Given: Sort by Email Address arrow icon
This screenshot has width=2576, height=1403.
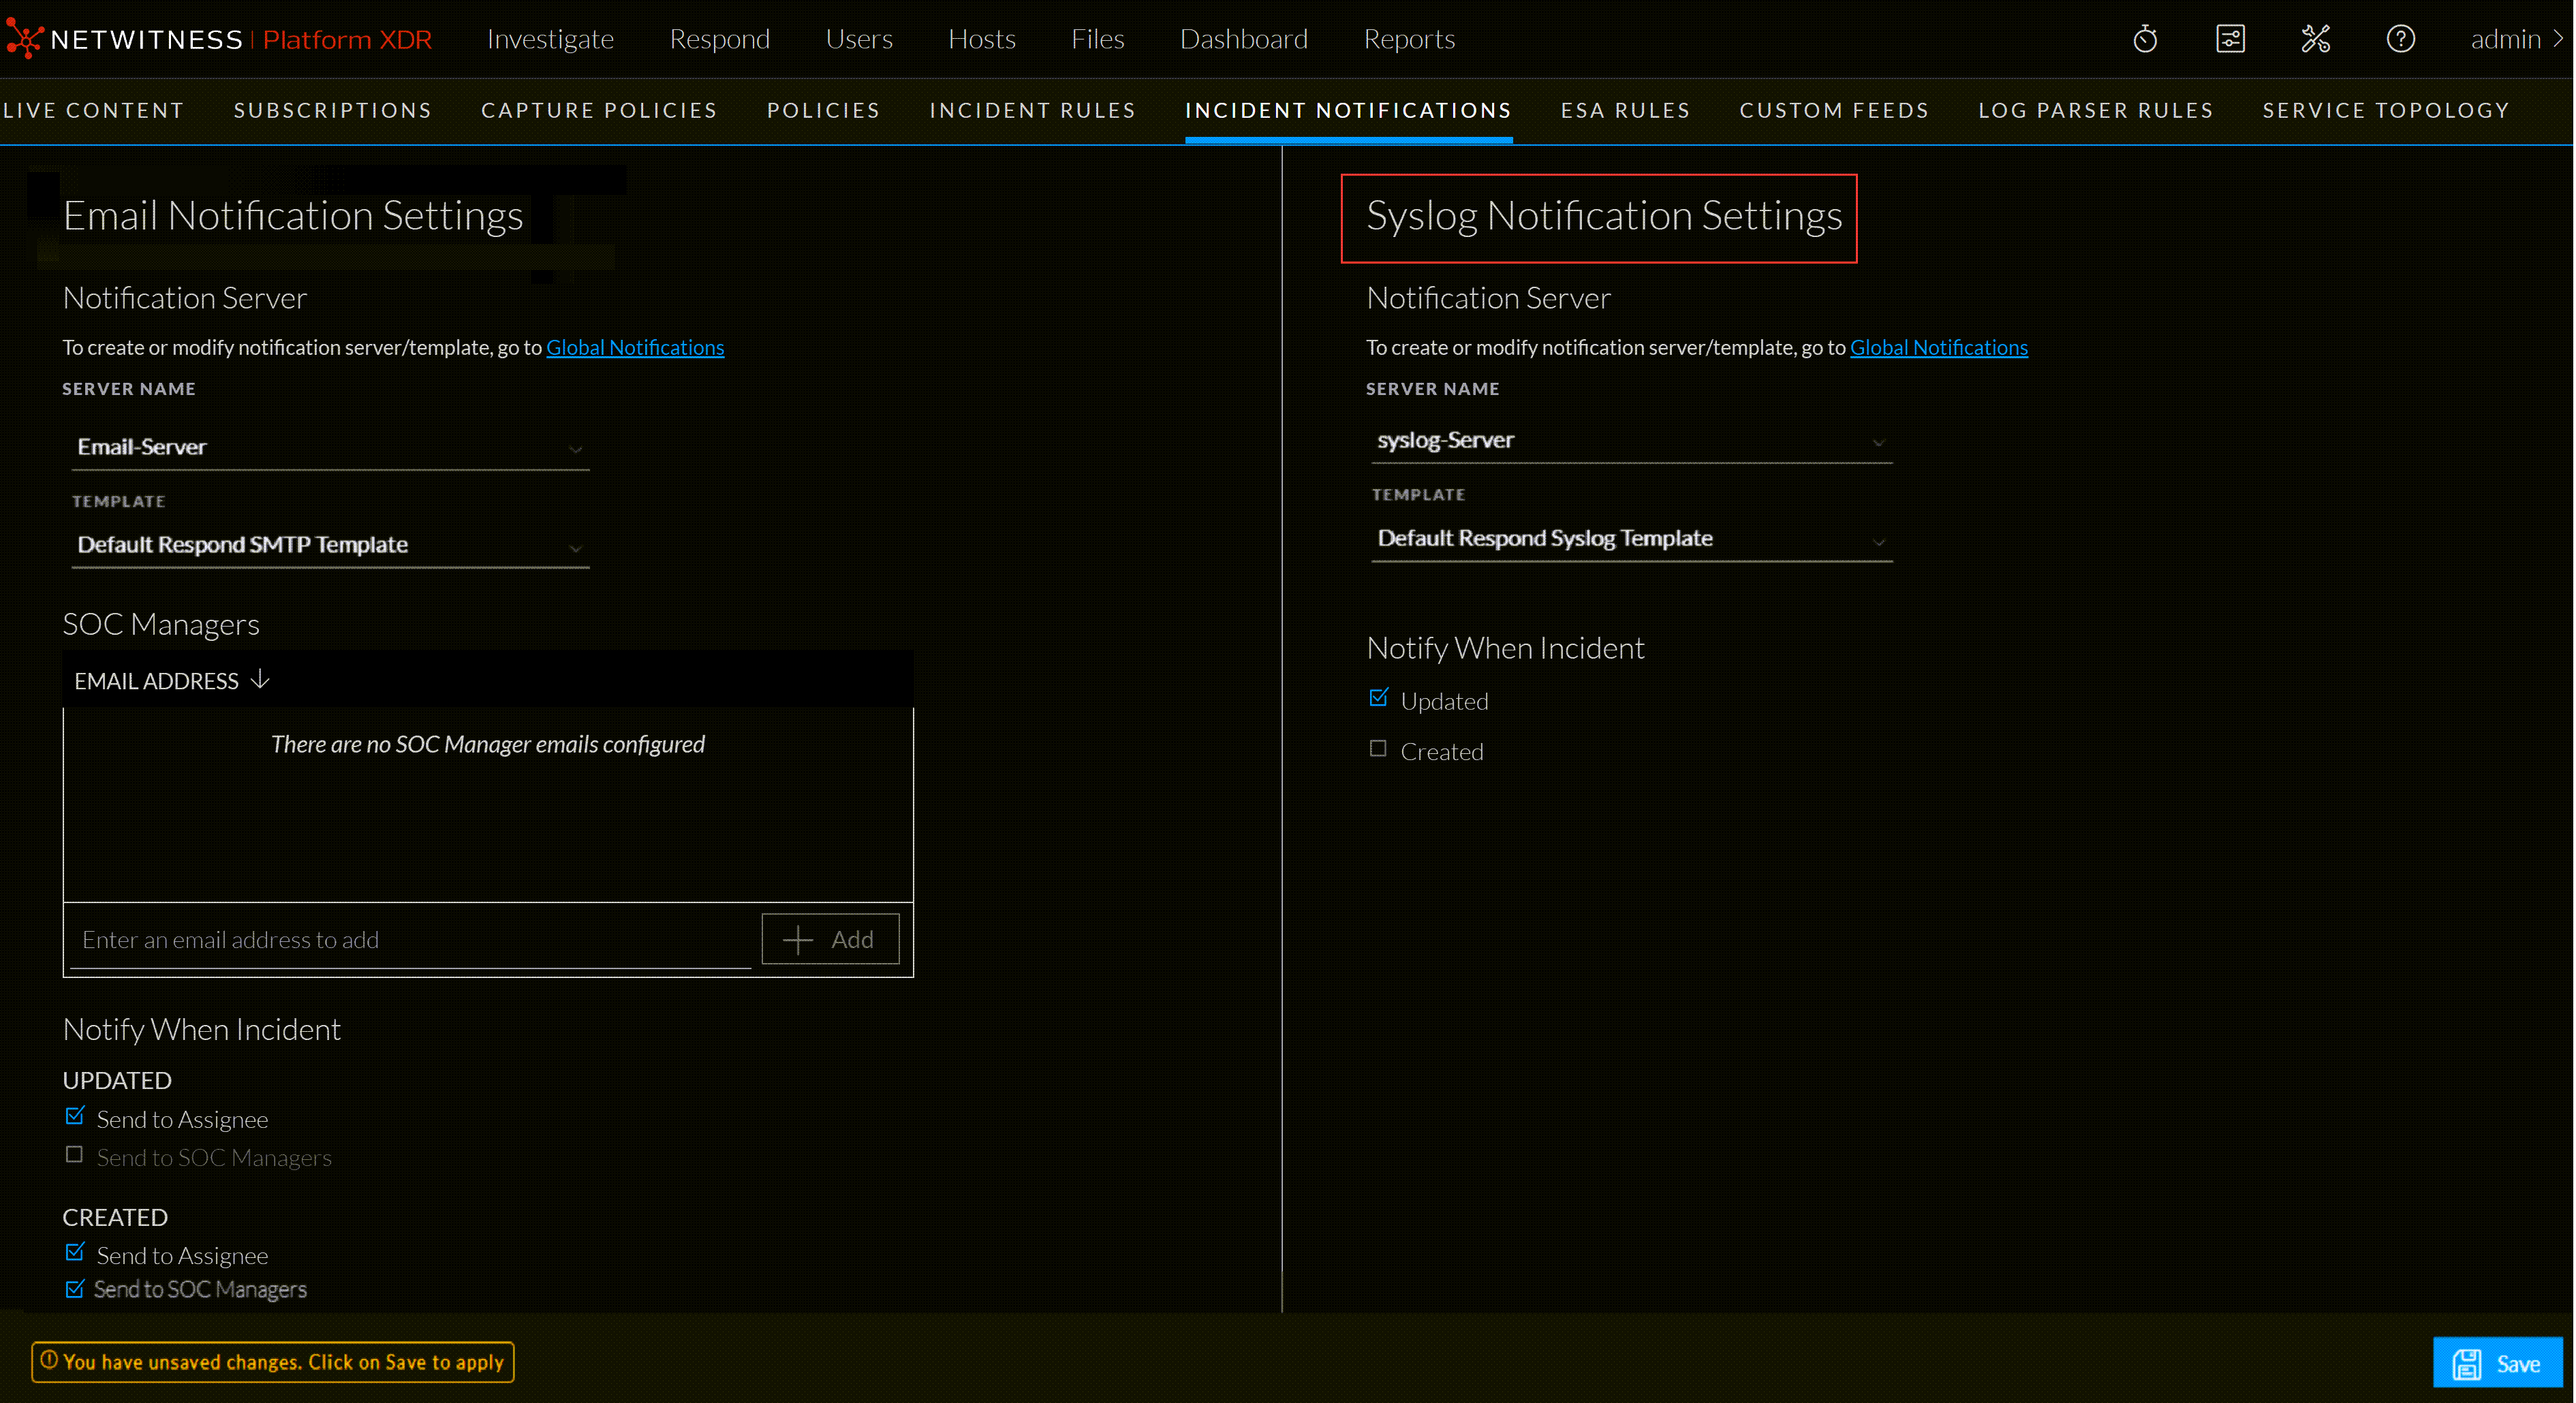Looking at the screenshot, I should (260, 680).
